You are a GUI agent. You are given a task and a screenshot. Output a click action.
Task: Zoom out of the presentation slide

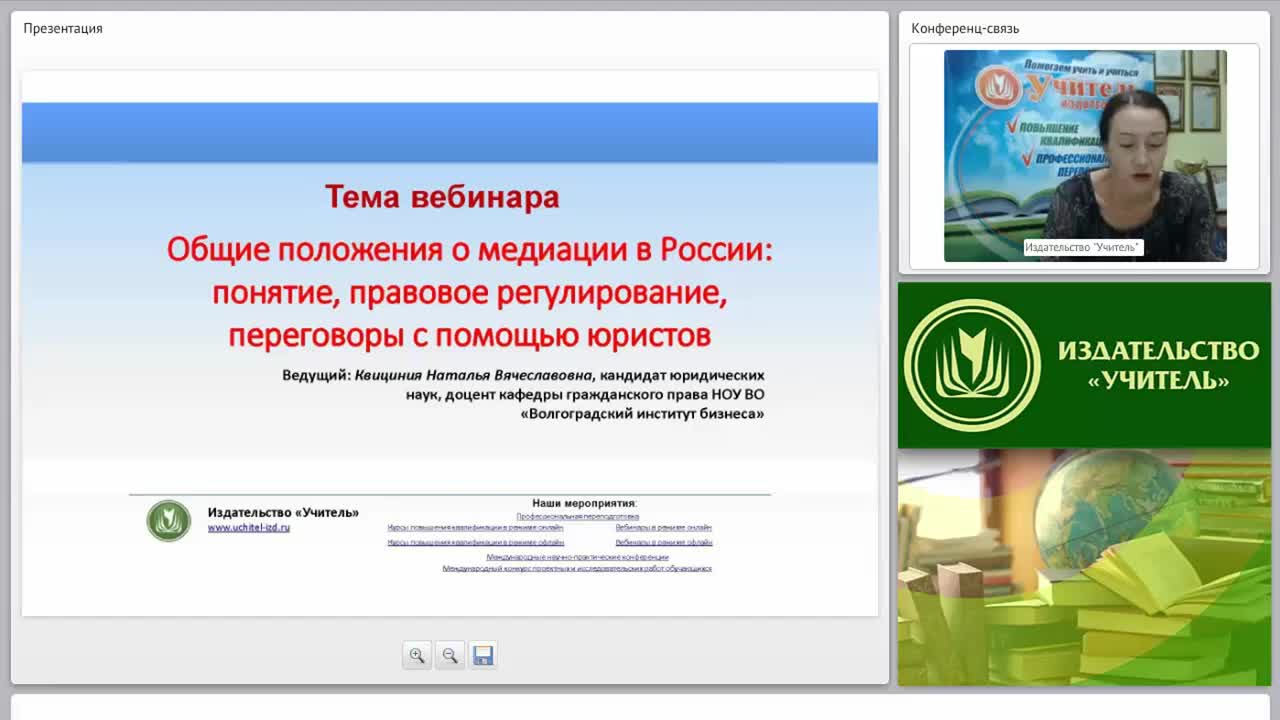coord(450,655)
